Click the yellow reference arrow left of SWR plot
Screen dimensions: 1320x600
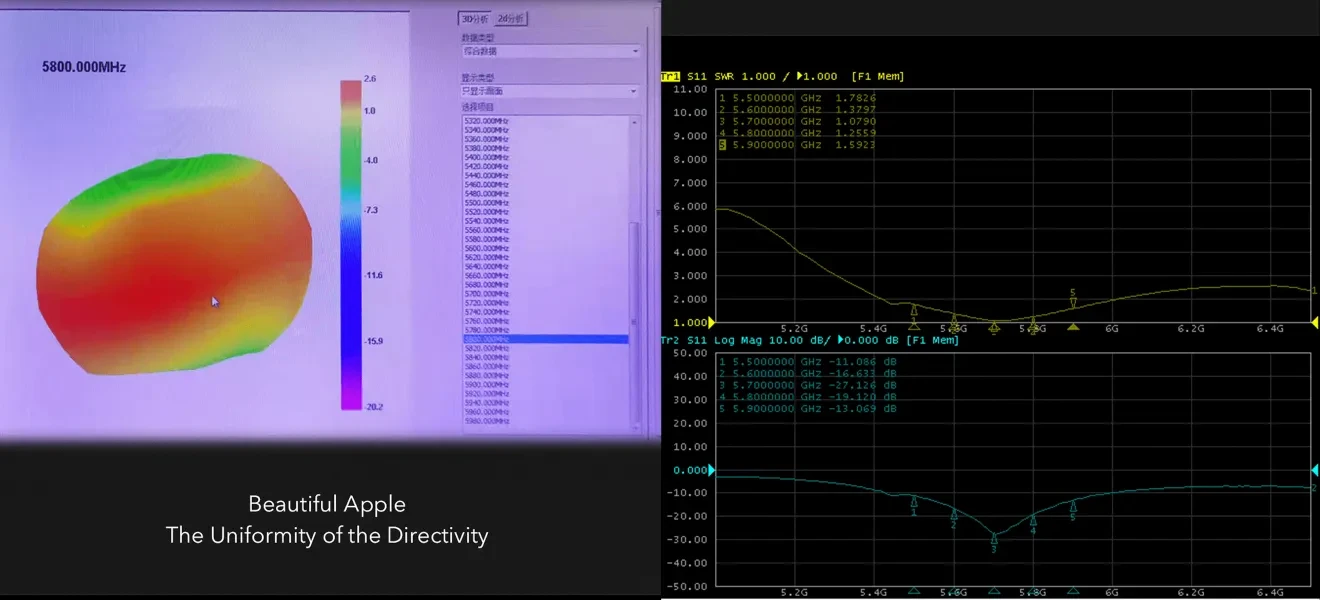pos(711,323)
